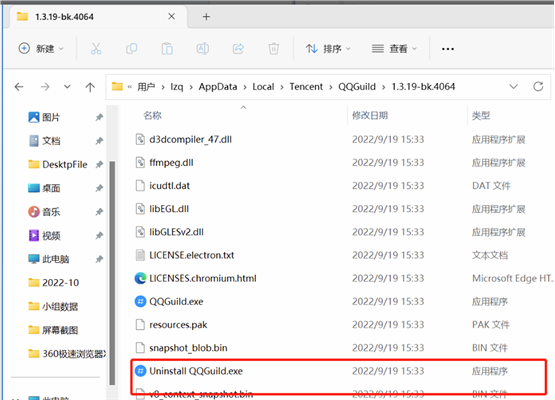
Task: Click QQGuild breadcrumb segment
Action: (357, 87)
